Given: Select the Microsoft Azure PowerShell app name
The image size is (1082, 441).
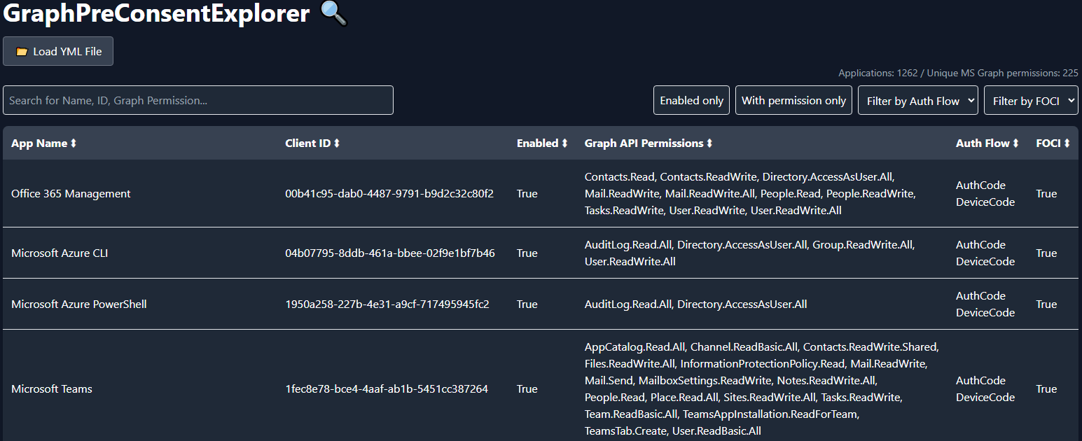Looking at the screenshot, I should click(x=79, y=304).
